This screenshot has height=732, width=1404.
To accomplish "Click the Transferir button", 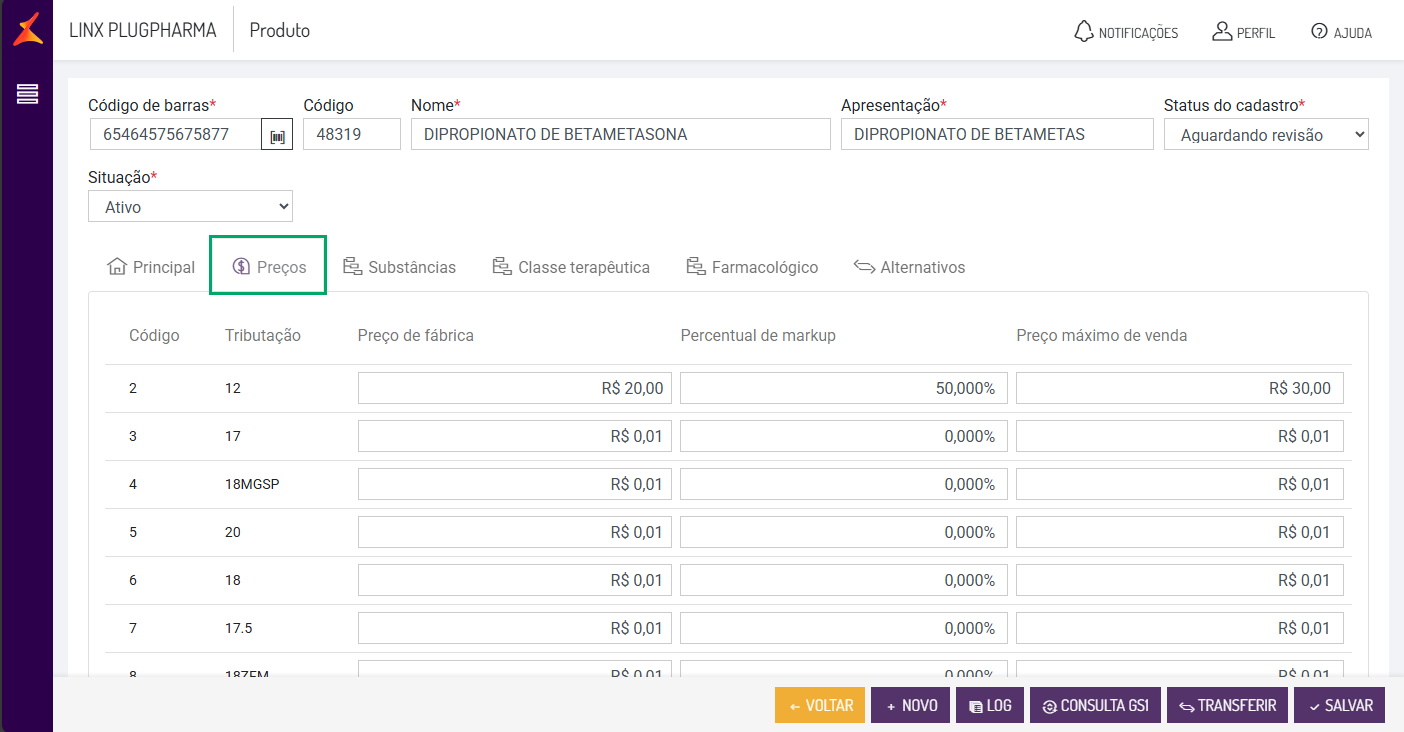I will [x=1227, y=705].
